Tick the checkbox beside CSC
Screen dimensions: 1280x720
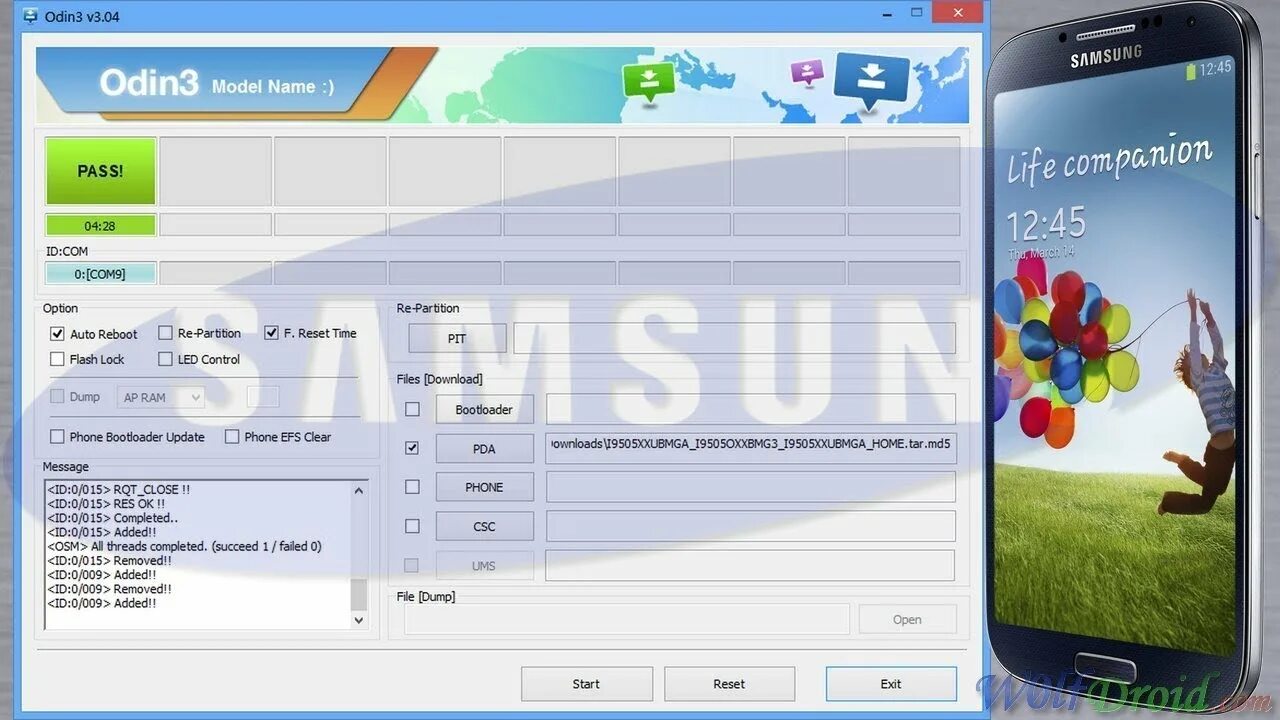coord(412,526)
